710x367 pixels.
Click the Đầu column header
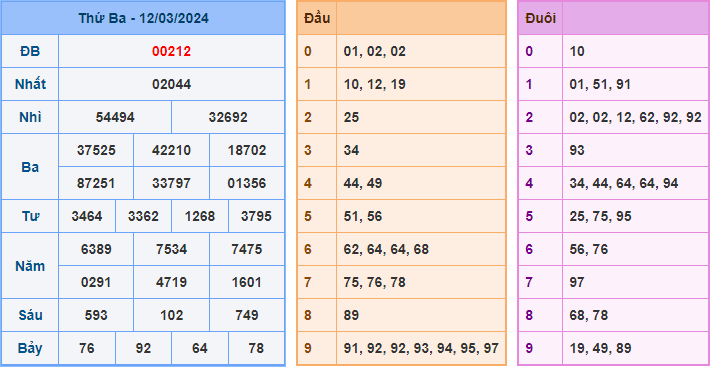[x=317, y=19]
